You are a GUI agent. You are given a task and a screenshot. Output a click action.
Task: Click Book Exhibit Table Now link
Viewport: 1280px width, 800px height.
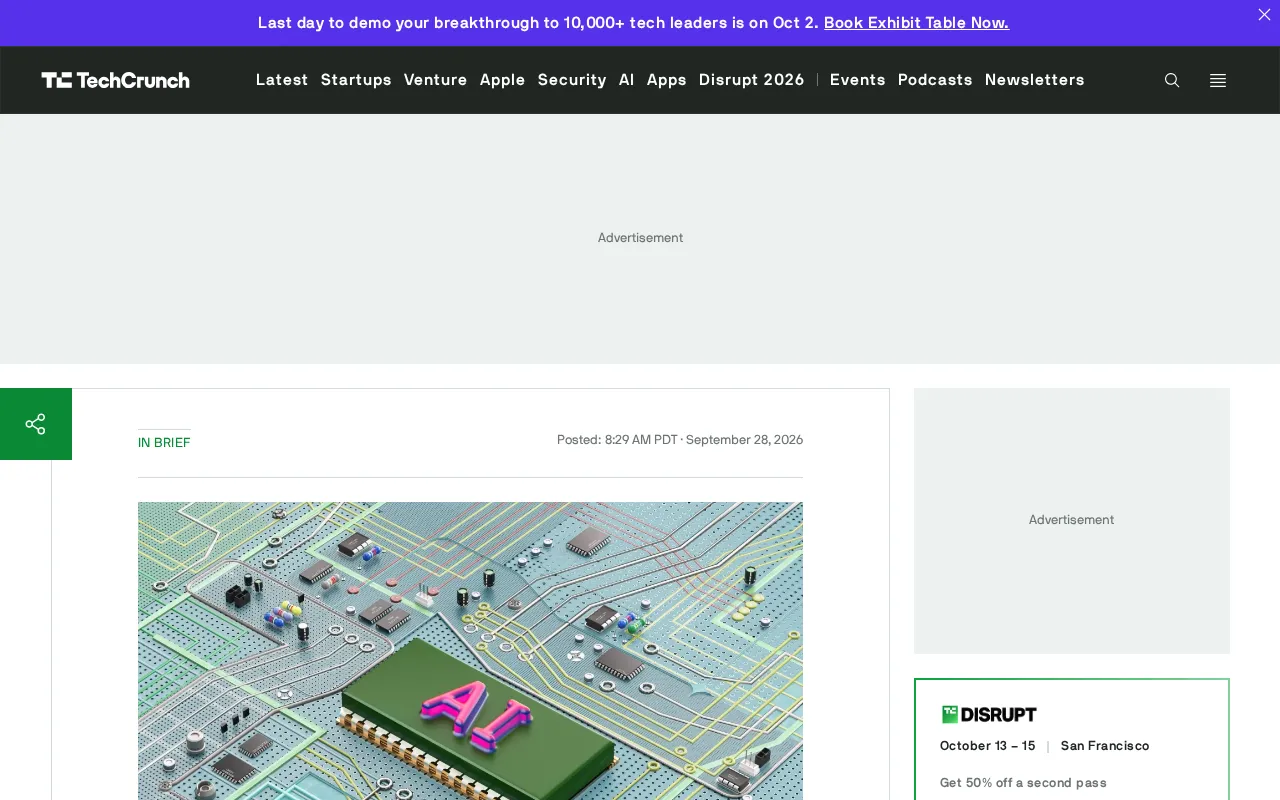(x=916, y=22)
